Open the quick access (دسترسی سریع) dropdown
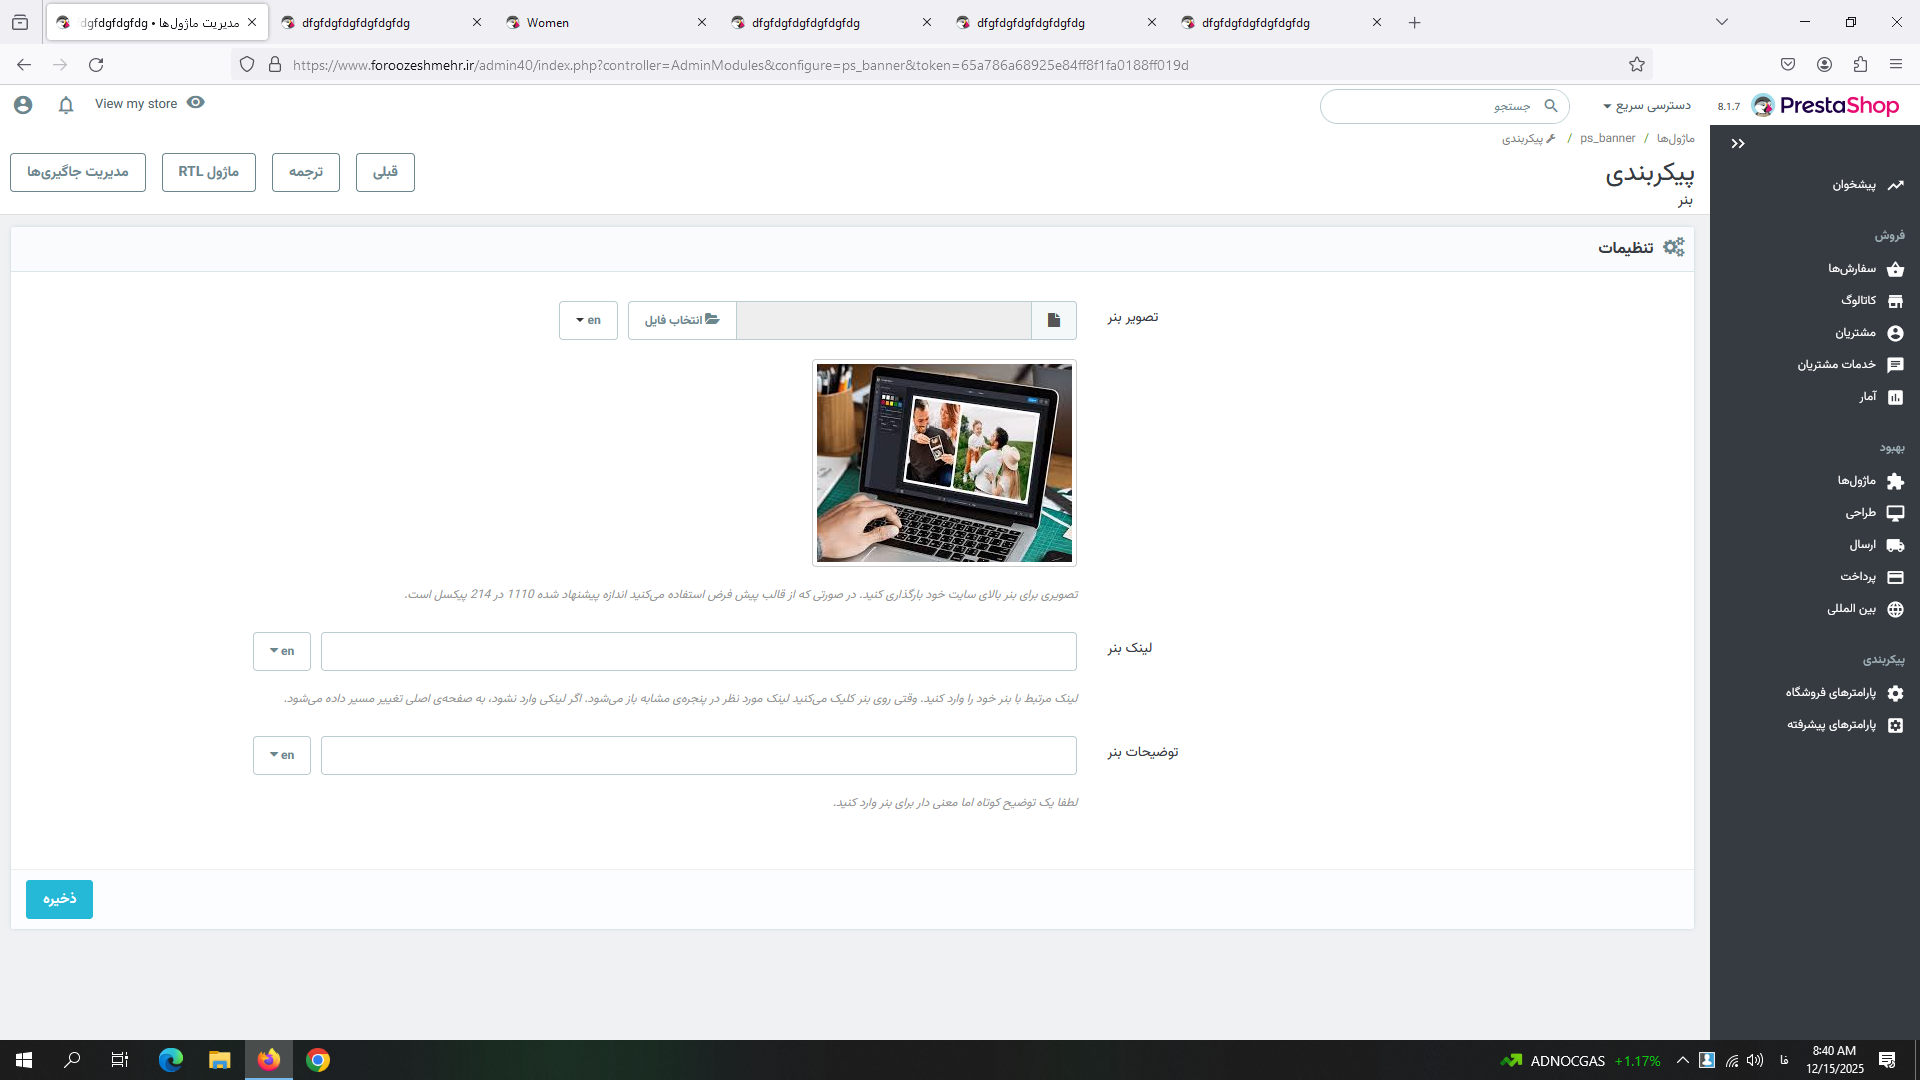 tap(1646, 106)
